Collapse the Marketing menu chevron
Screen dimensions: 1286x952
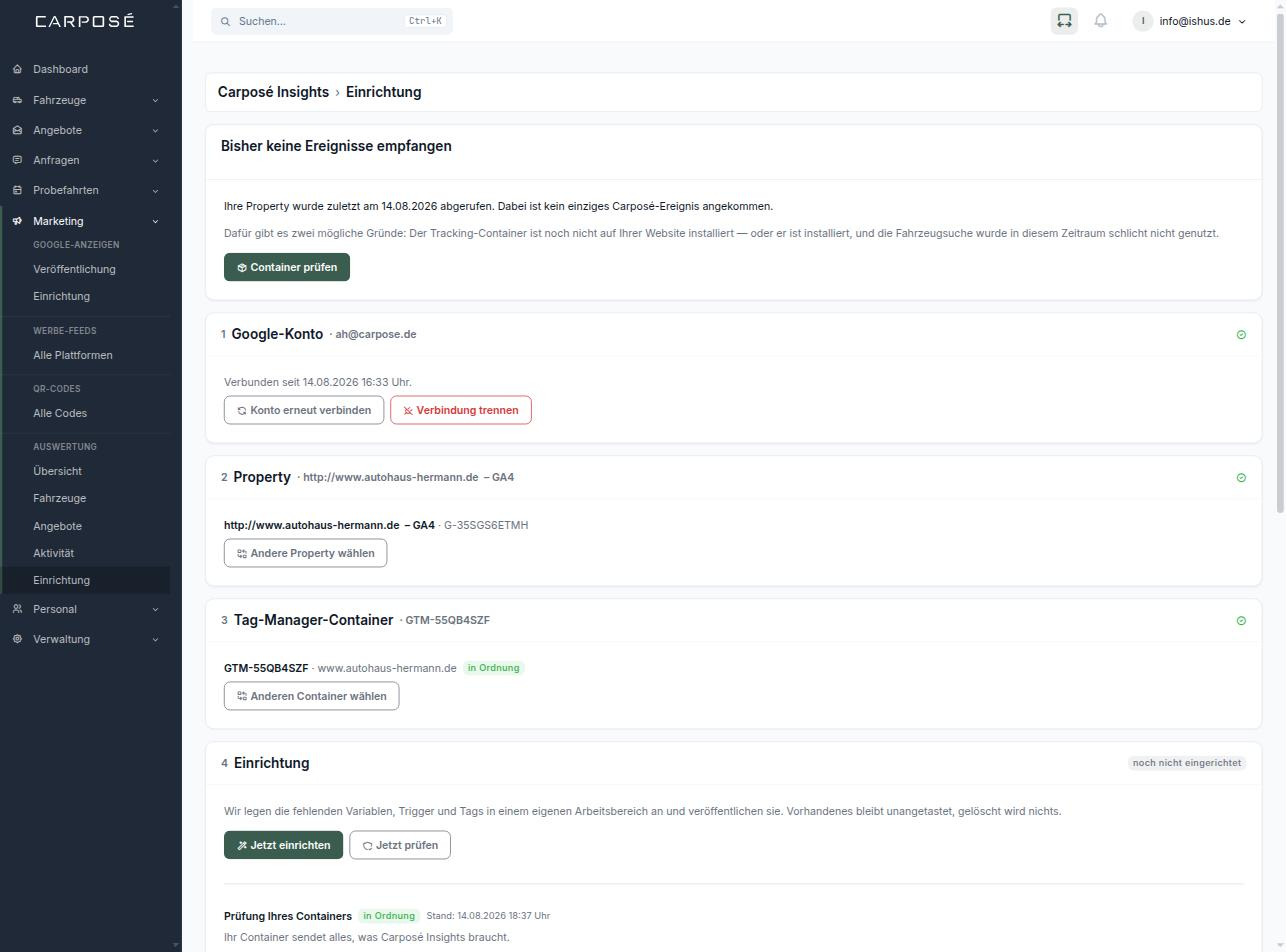pos(155,221)
